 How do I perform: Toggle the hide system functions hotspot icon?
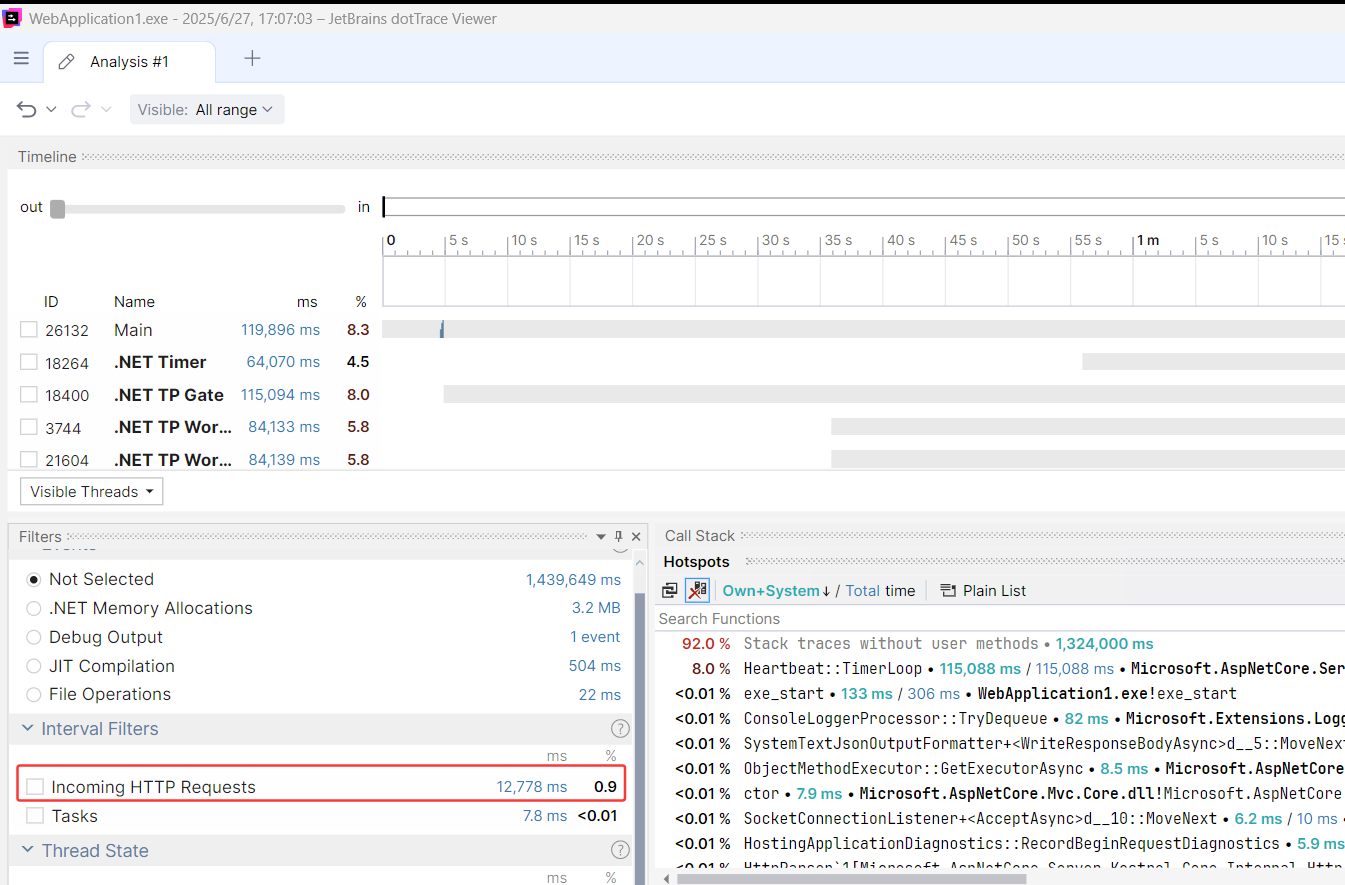(697, 591)
